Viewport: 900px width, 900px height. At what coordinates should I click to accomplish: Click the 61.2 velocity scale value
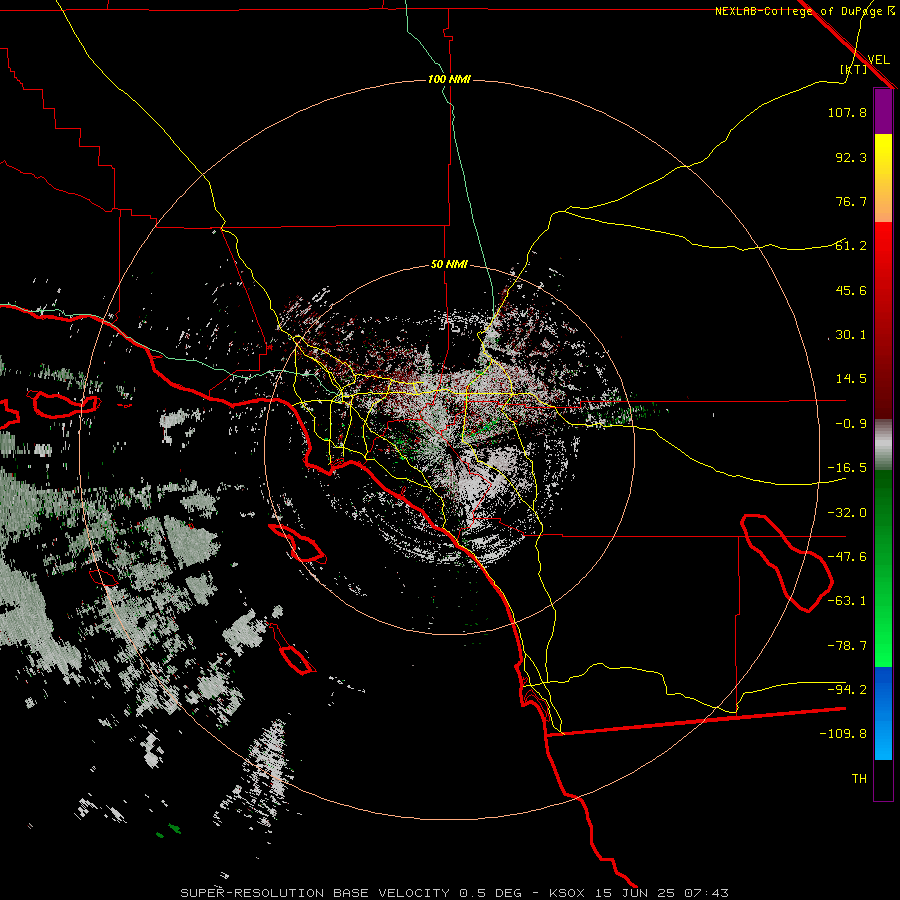[x=851, y=246]
